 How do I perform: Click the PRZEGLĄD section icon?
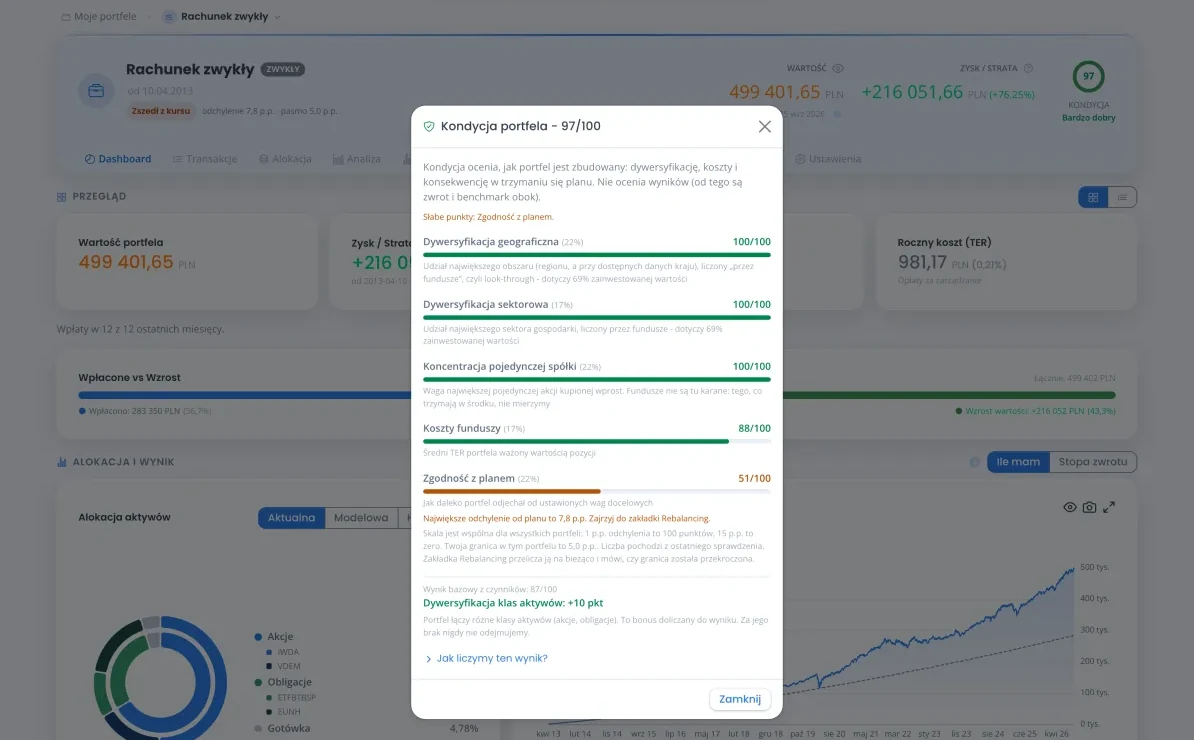pyautogui.click(x=62, y=197)
